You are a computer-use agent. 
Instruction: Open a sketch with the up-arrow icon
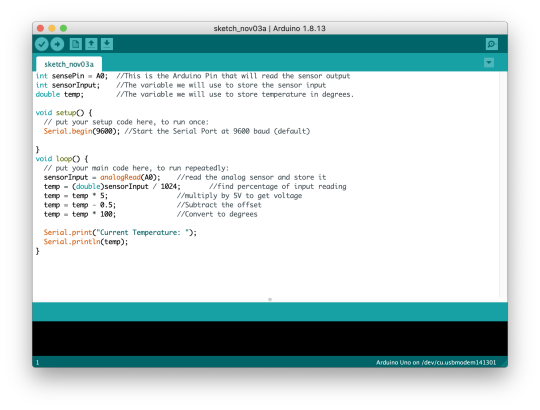click(x=91, y=44)
